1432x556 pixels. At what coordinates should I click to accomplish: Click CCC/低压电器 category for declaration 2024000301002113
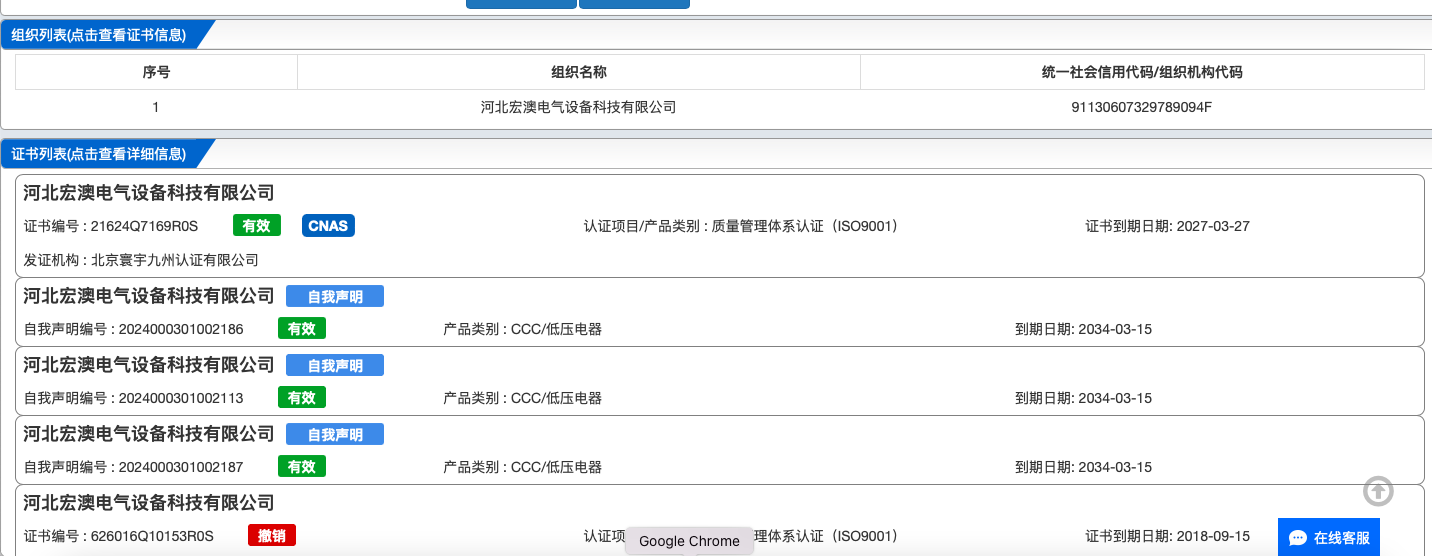[556, 398]
